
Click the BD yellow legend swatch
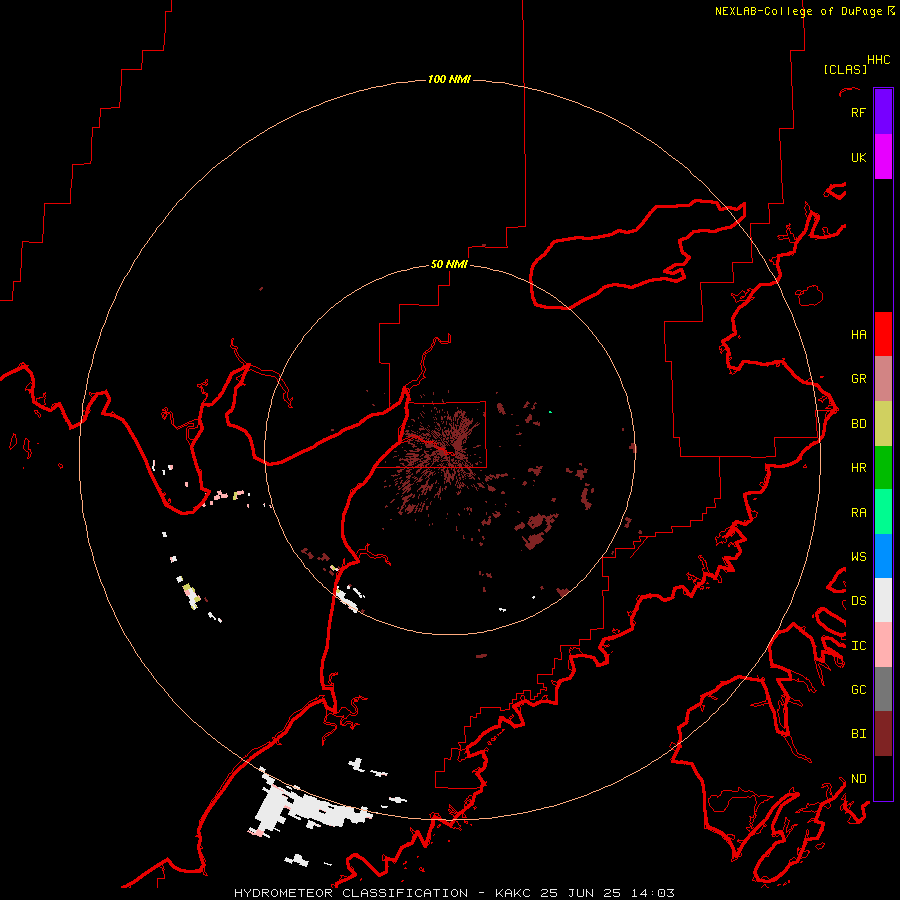883,424
